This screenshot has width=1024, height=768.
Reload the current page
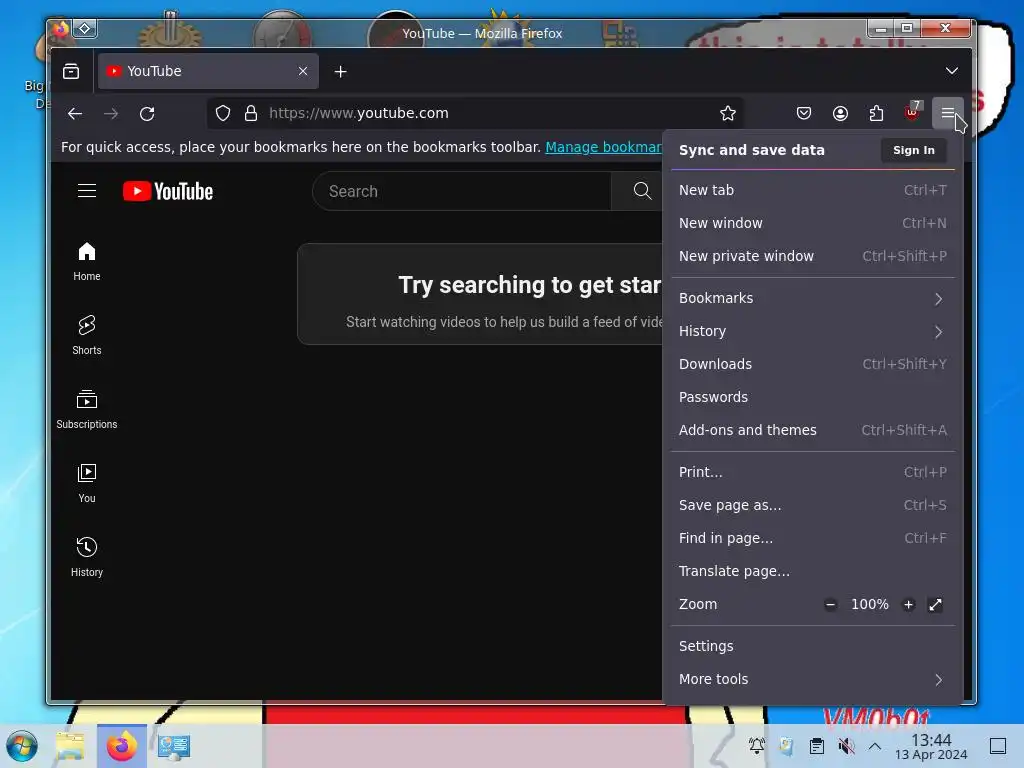point(147,114)
